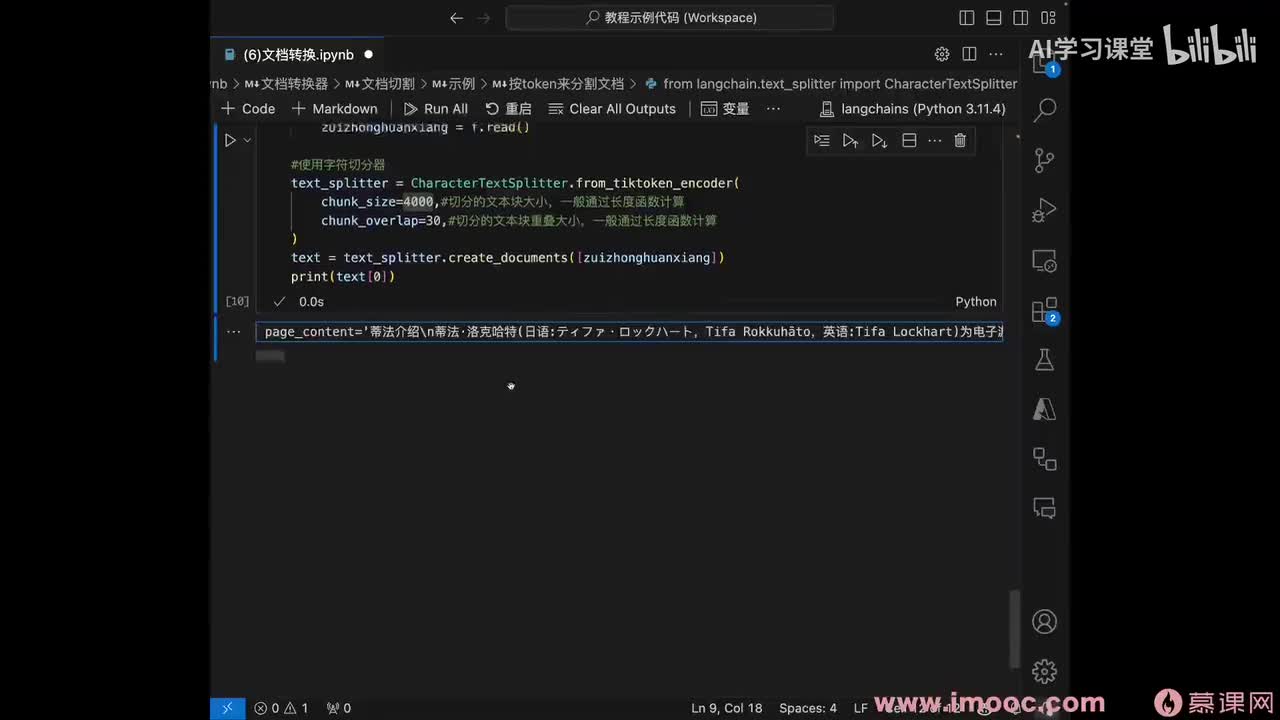Select breadcrumb from langchain.text_splitter import
Image resolution: width=1280 pixels, height=720 pixels.
[x=831, y=84]
